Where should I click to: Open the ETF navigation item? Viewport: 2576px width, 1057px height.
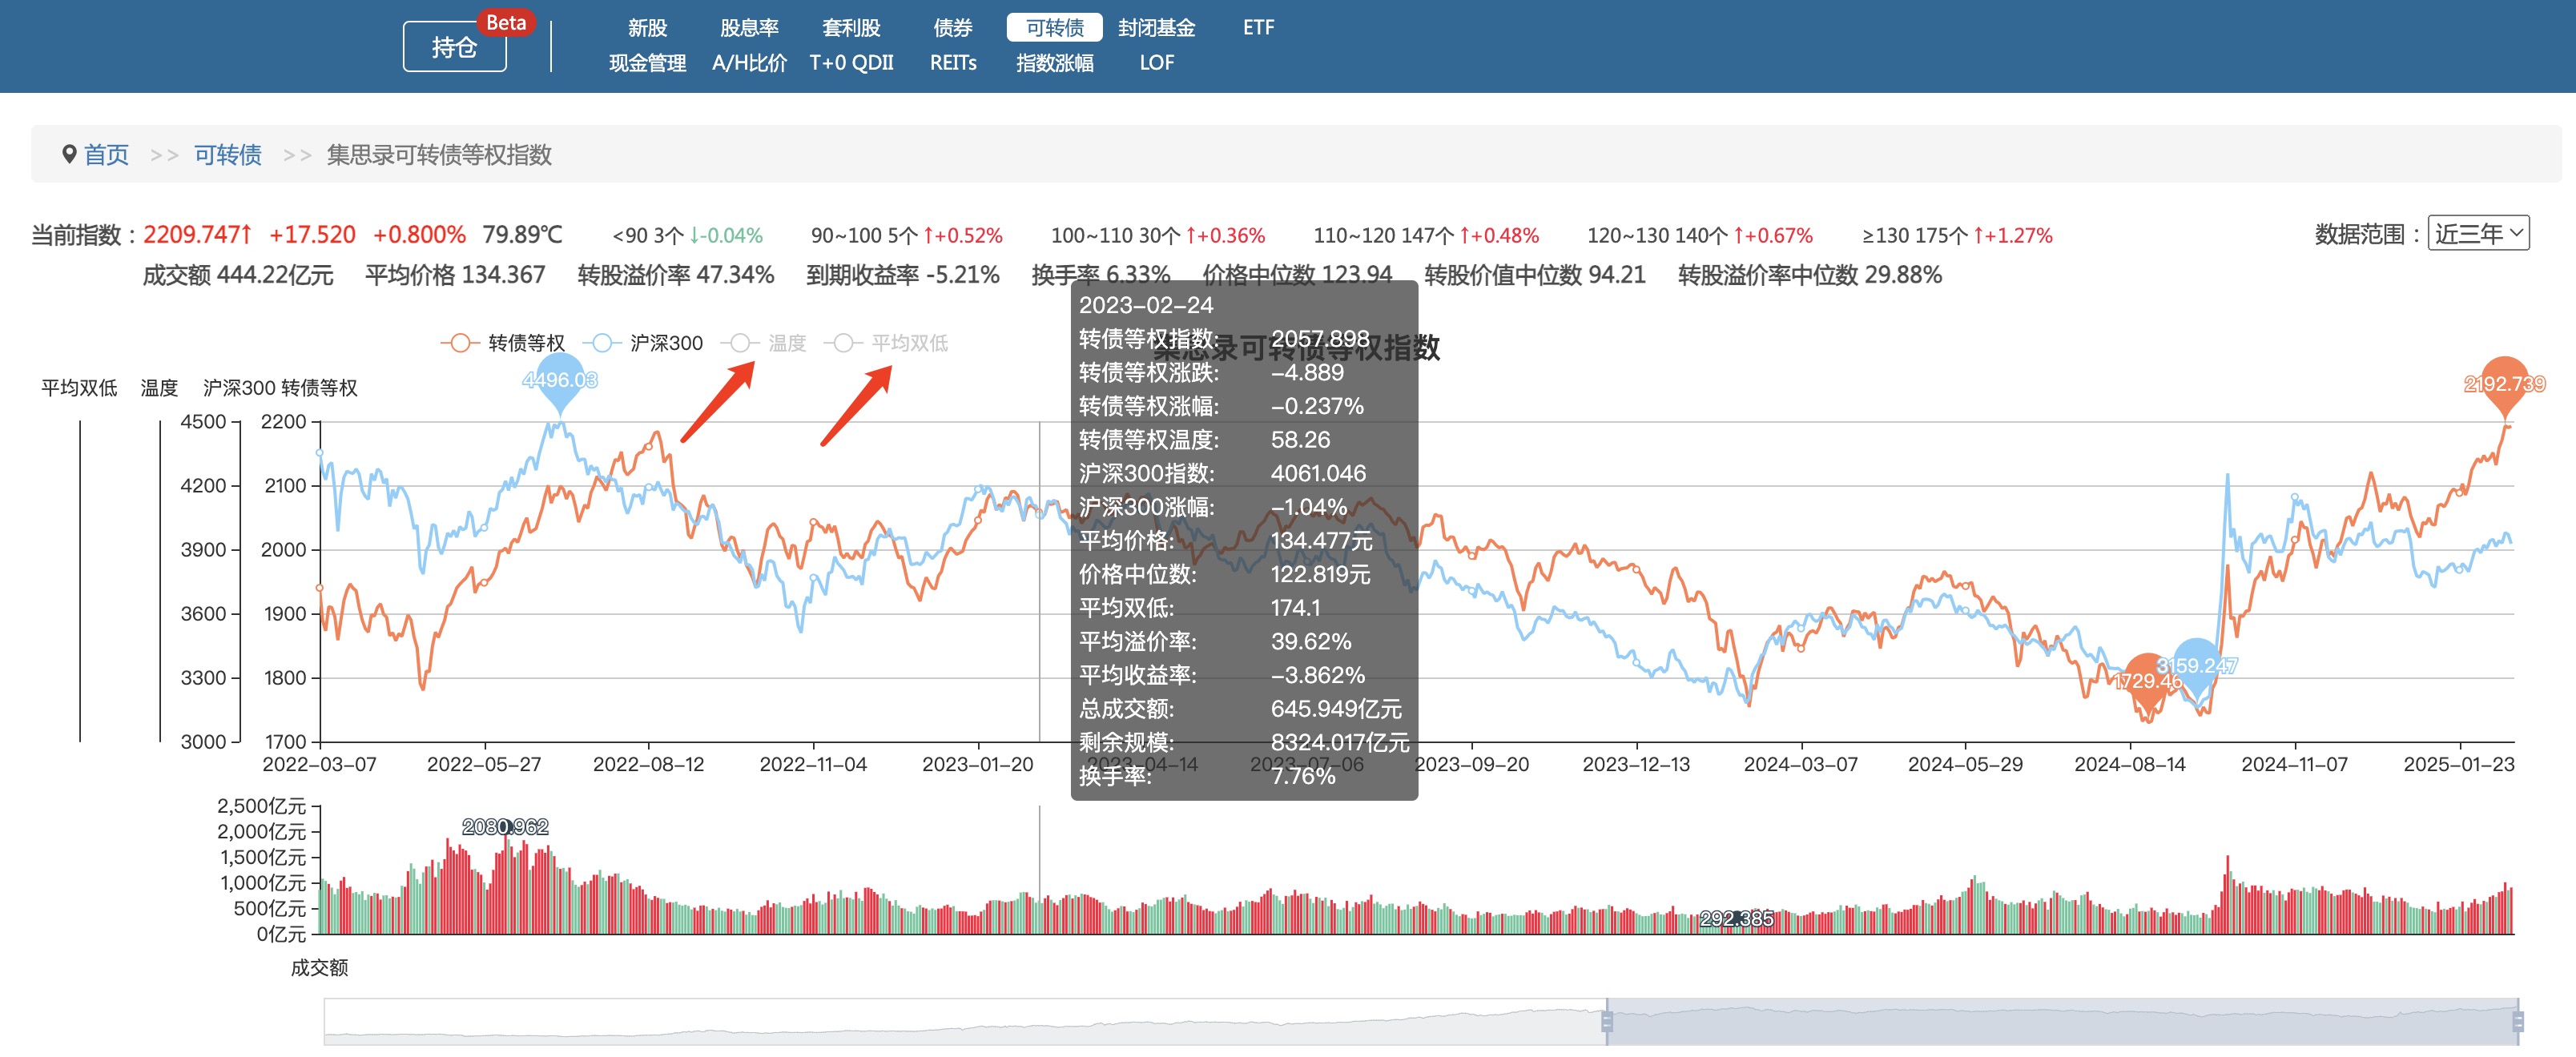point(1258,27)
